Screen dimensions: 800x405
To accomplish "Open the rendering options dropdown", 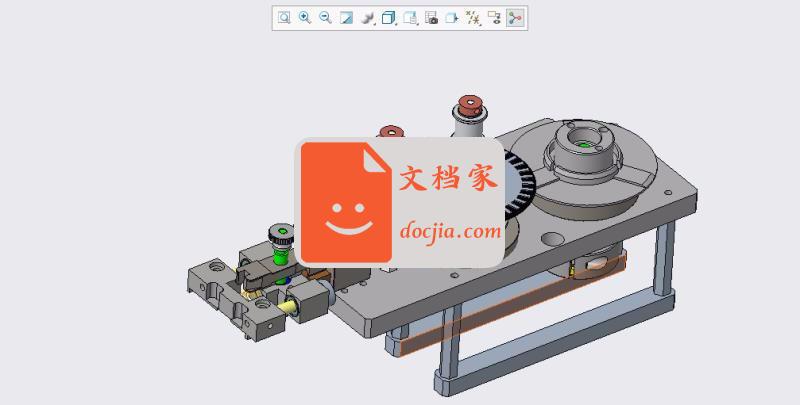I will click(x=368, y=18).
